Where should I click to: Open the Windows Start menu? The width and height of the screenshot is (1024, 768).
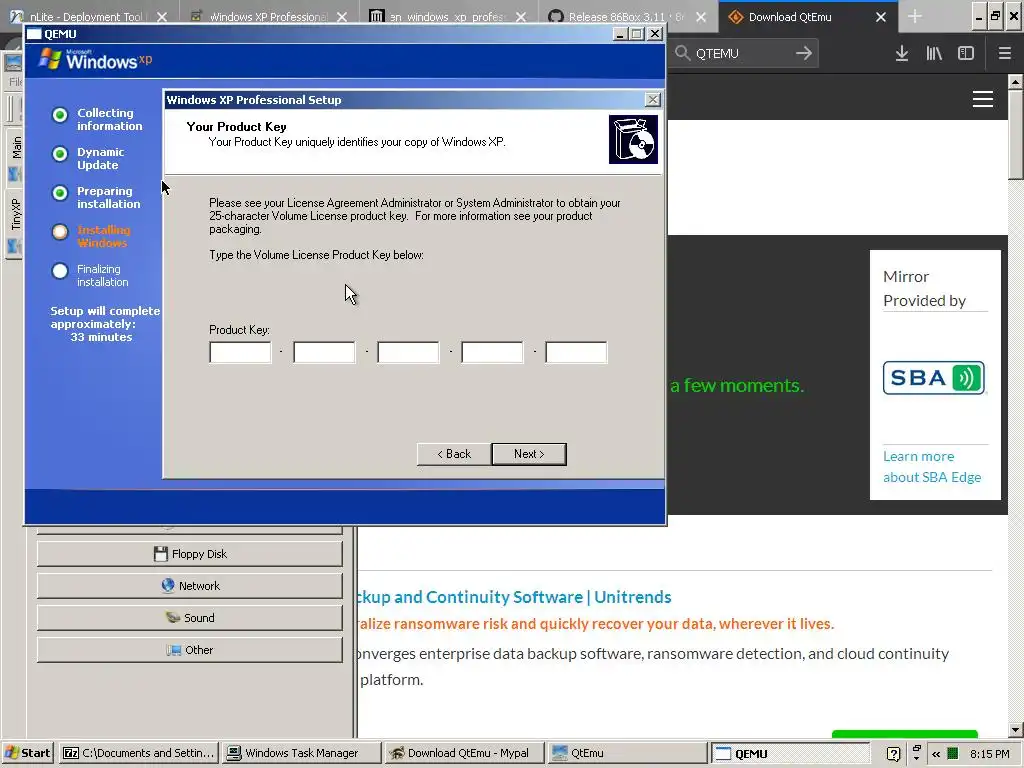click(27, 753)
